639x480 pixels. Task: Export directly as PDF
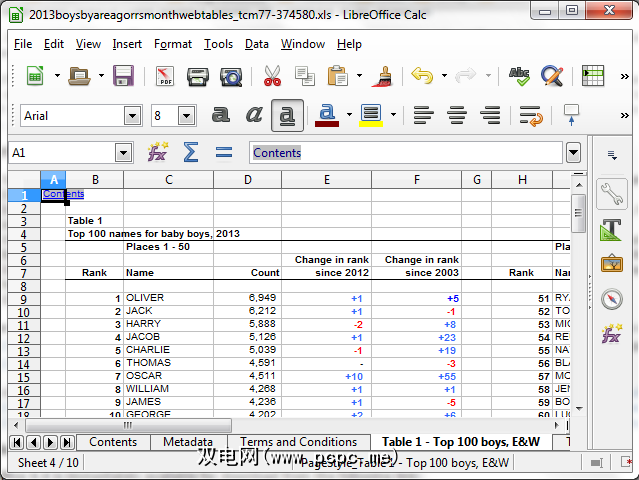163,76
